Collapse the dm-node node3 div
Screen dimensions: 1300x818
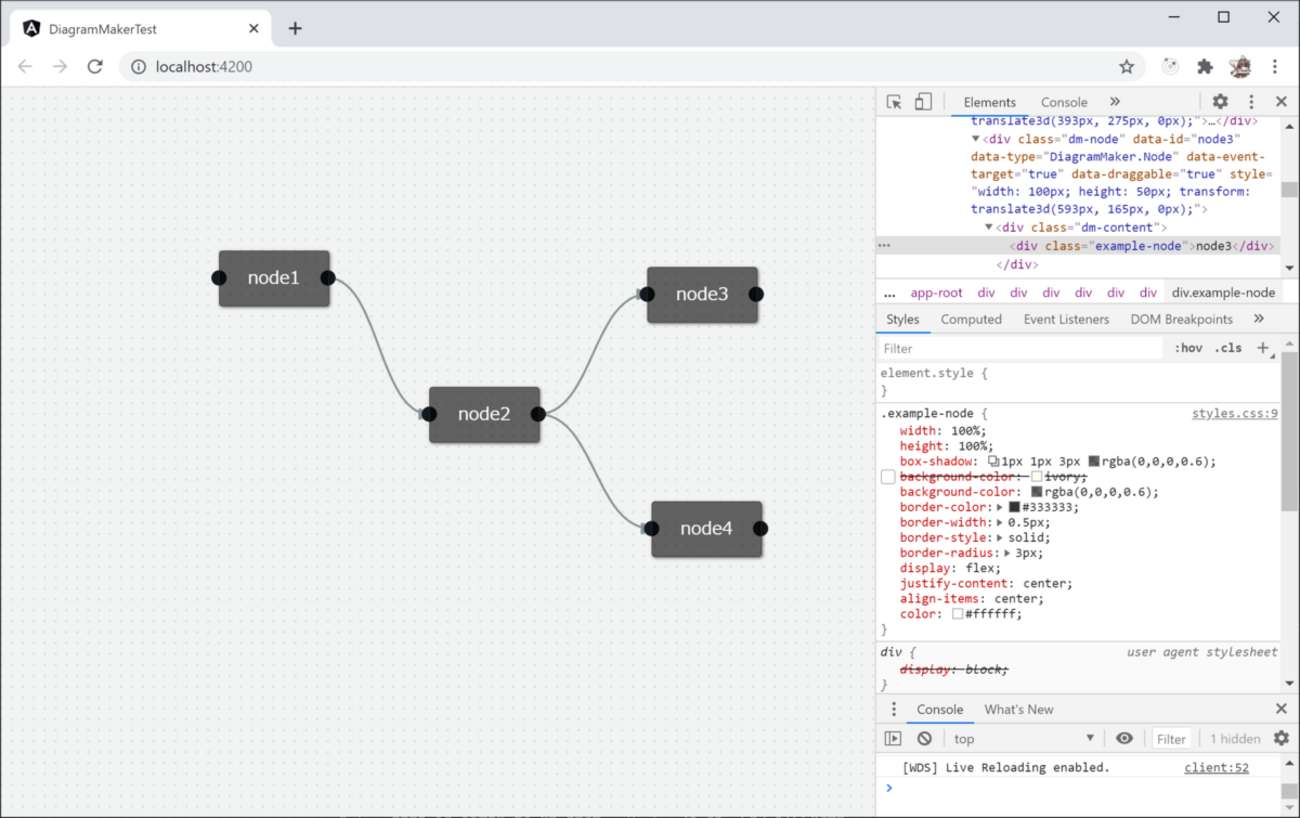976,139
